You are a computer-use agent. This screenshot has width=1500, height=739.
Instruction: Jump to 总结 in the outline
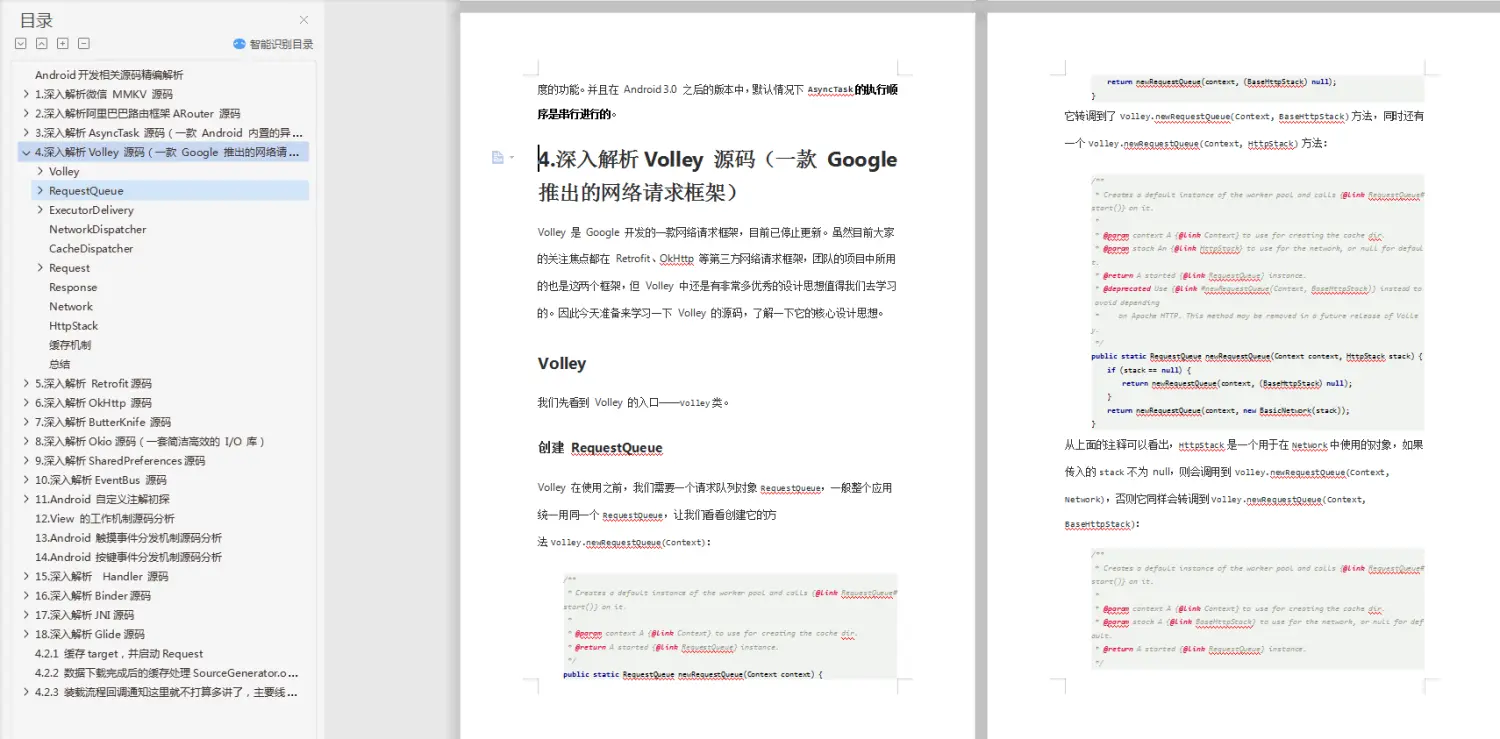coord(60,364)
